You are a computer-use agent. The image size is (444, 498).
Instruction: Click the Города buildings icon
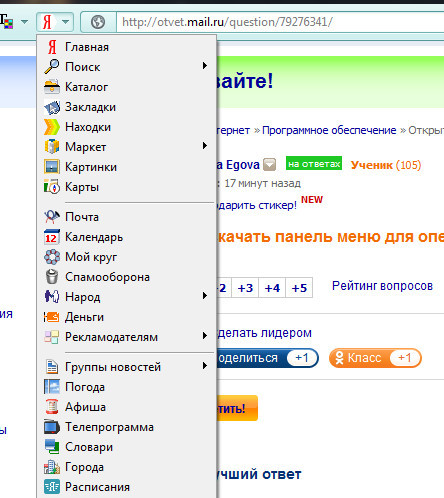pos(52,467)
